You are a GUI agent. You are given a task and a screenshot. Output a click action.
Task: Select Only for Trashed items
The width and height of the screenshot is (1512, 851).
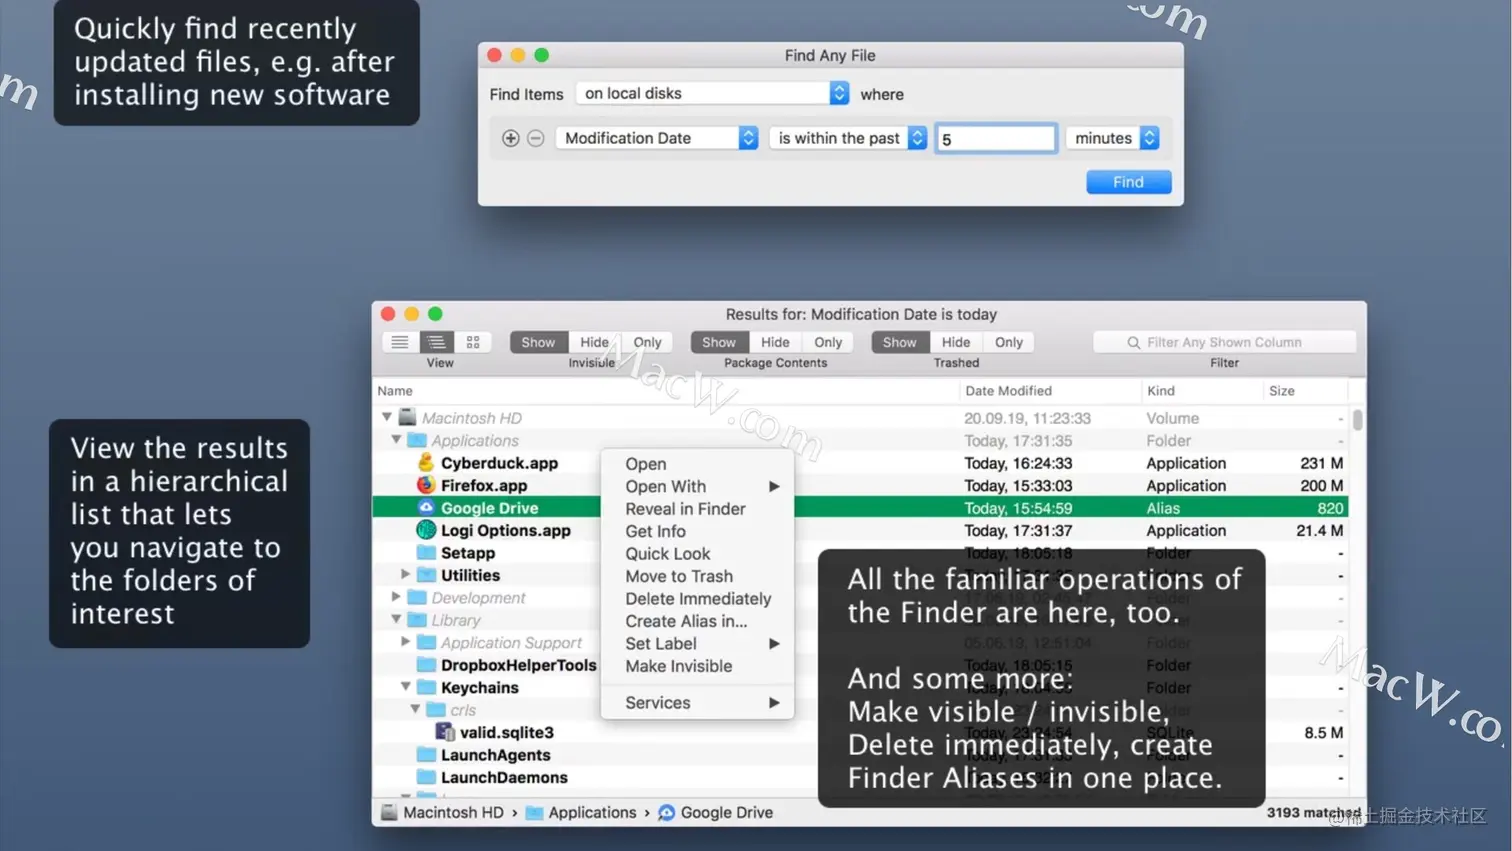[1009, 342]
